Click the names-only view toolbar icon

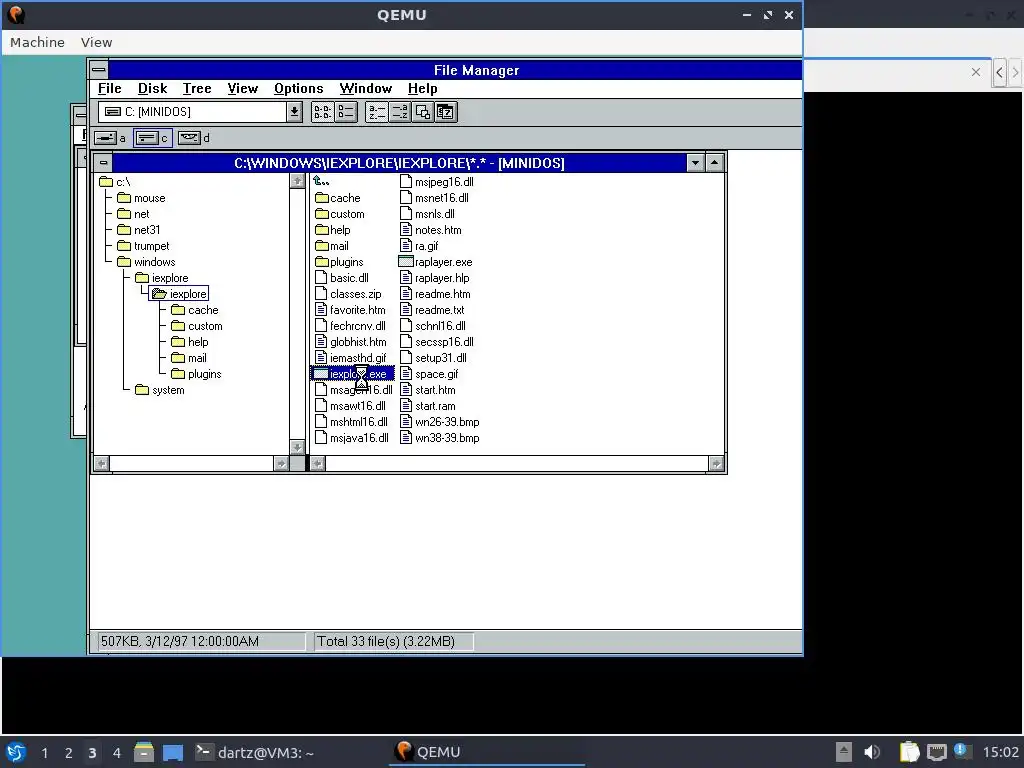[x=323, y=112]
